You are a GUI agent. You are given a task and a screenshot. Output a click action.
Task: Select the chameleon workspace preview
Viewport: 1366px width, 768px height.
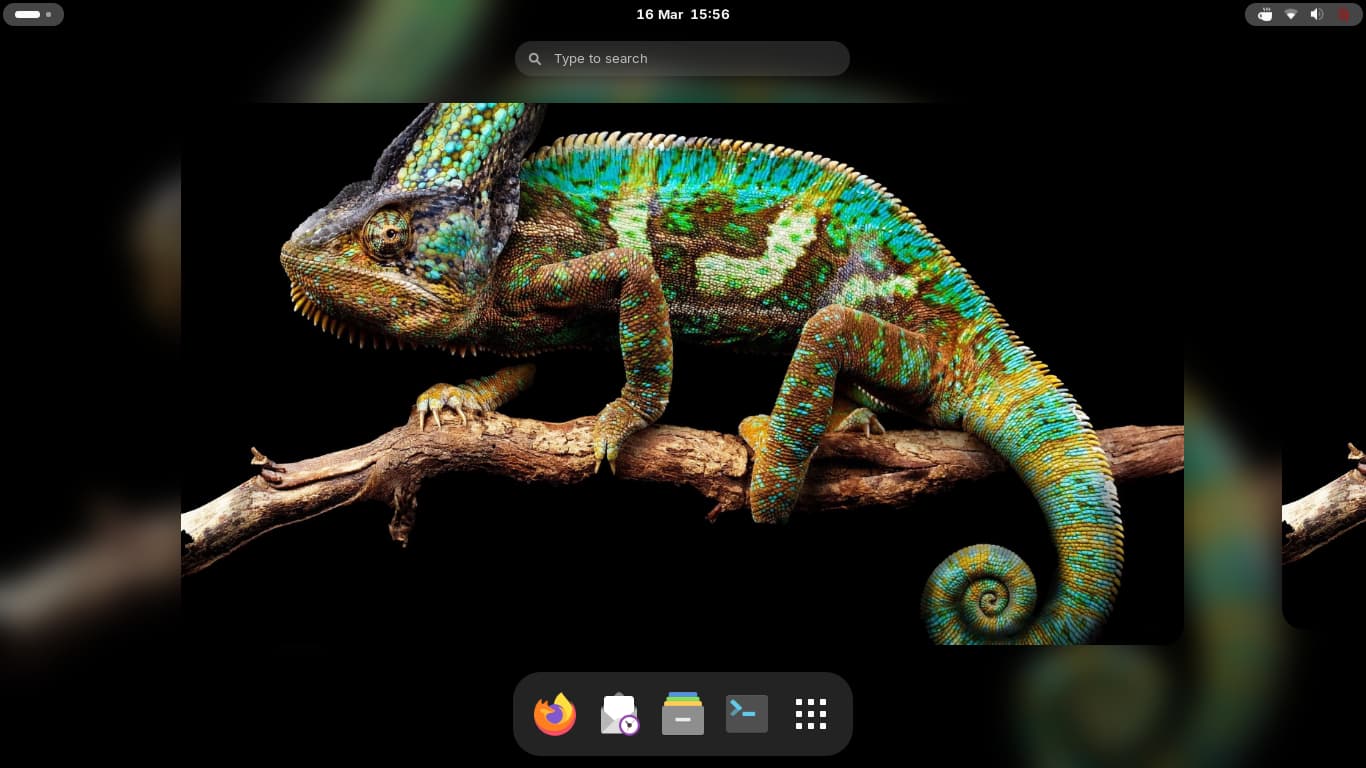pyautogui.click(x=682, y=500)
